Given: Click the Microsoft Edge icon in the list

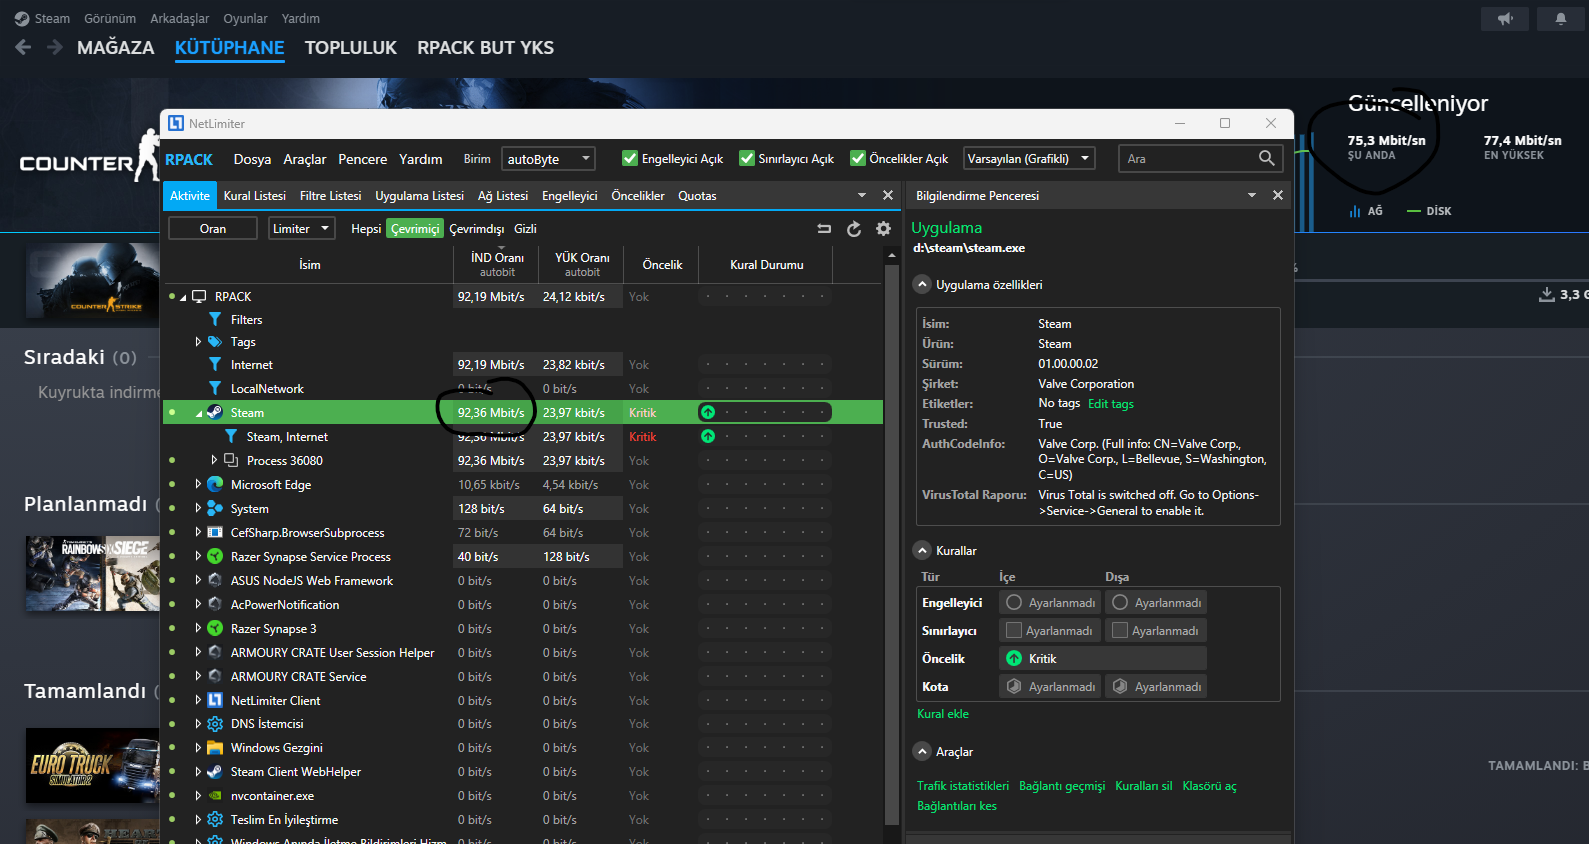Looking at the screenshot, I should click(215, 484).
